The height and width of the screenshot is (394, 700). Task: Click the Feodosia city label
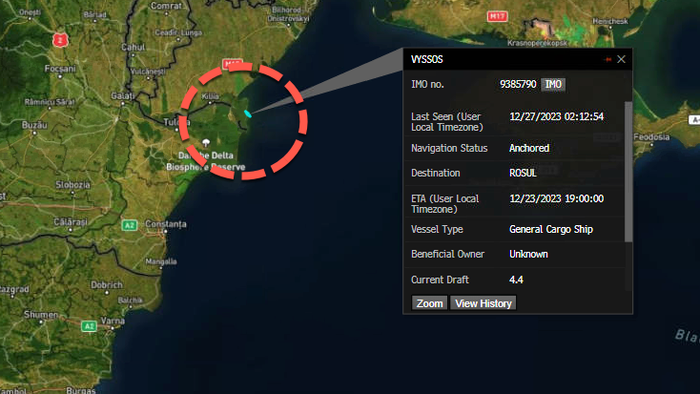coord(651,137)
